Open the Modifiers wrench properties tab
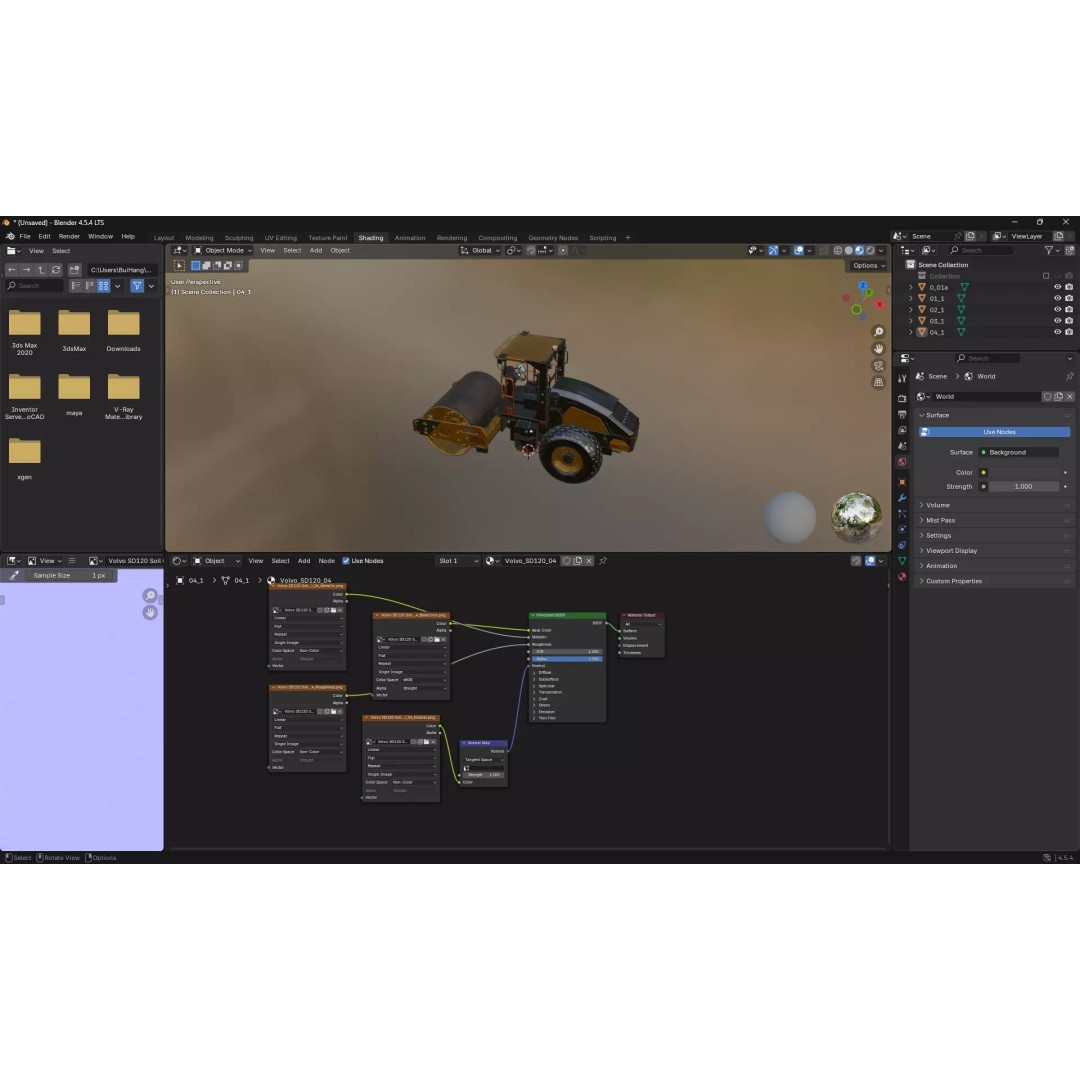Viewport: 1080px width, 1080px height. click(902, 498)
